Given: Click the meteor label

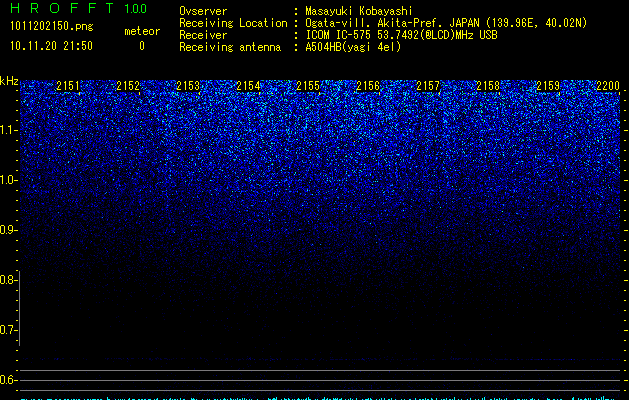Looking at the screenshot, I should 142,31.
